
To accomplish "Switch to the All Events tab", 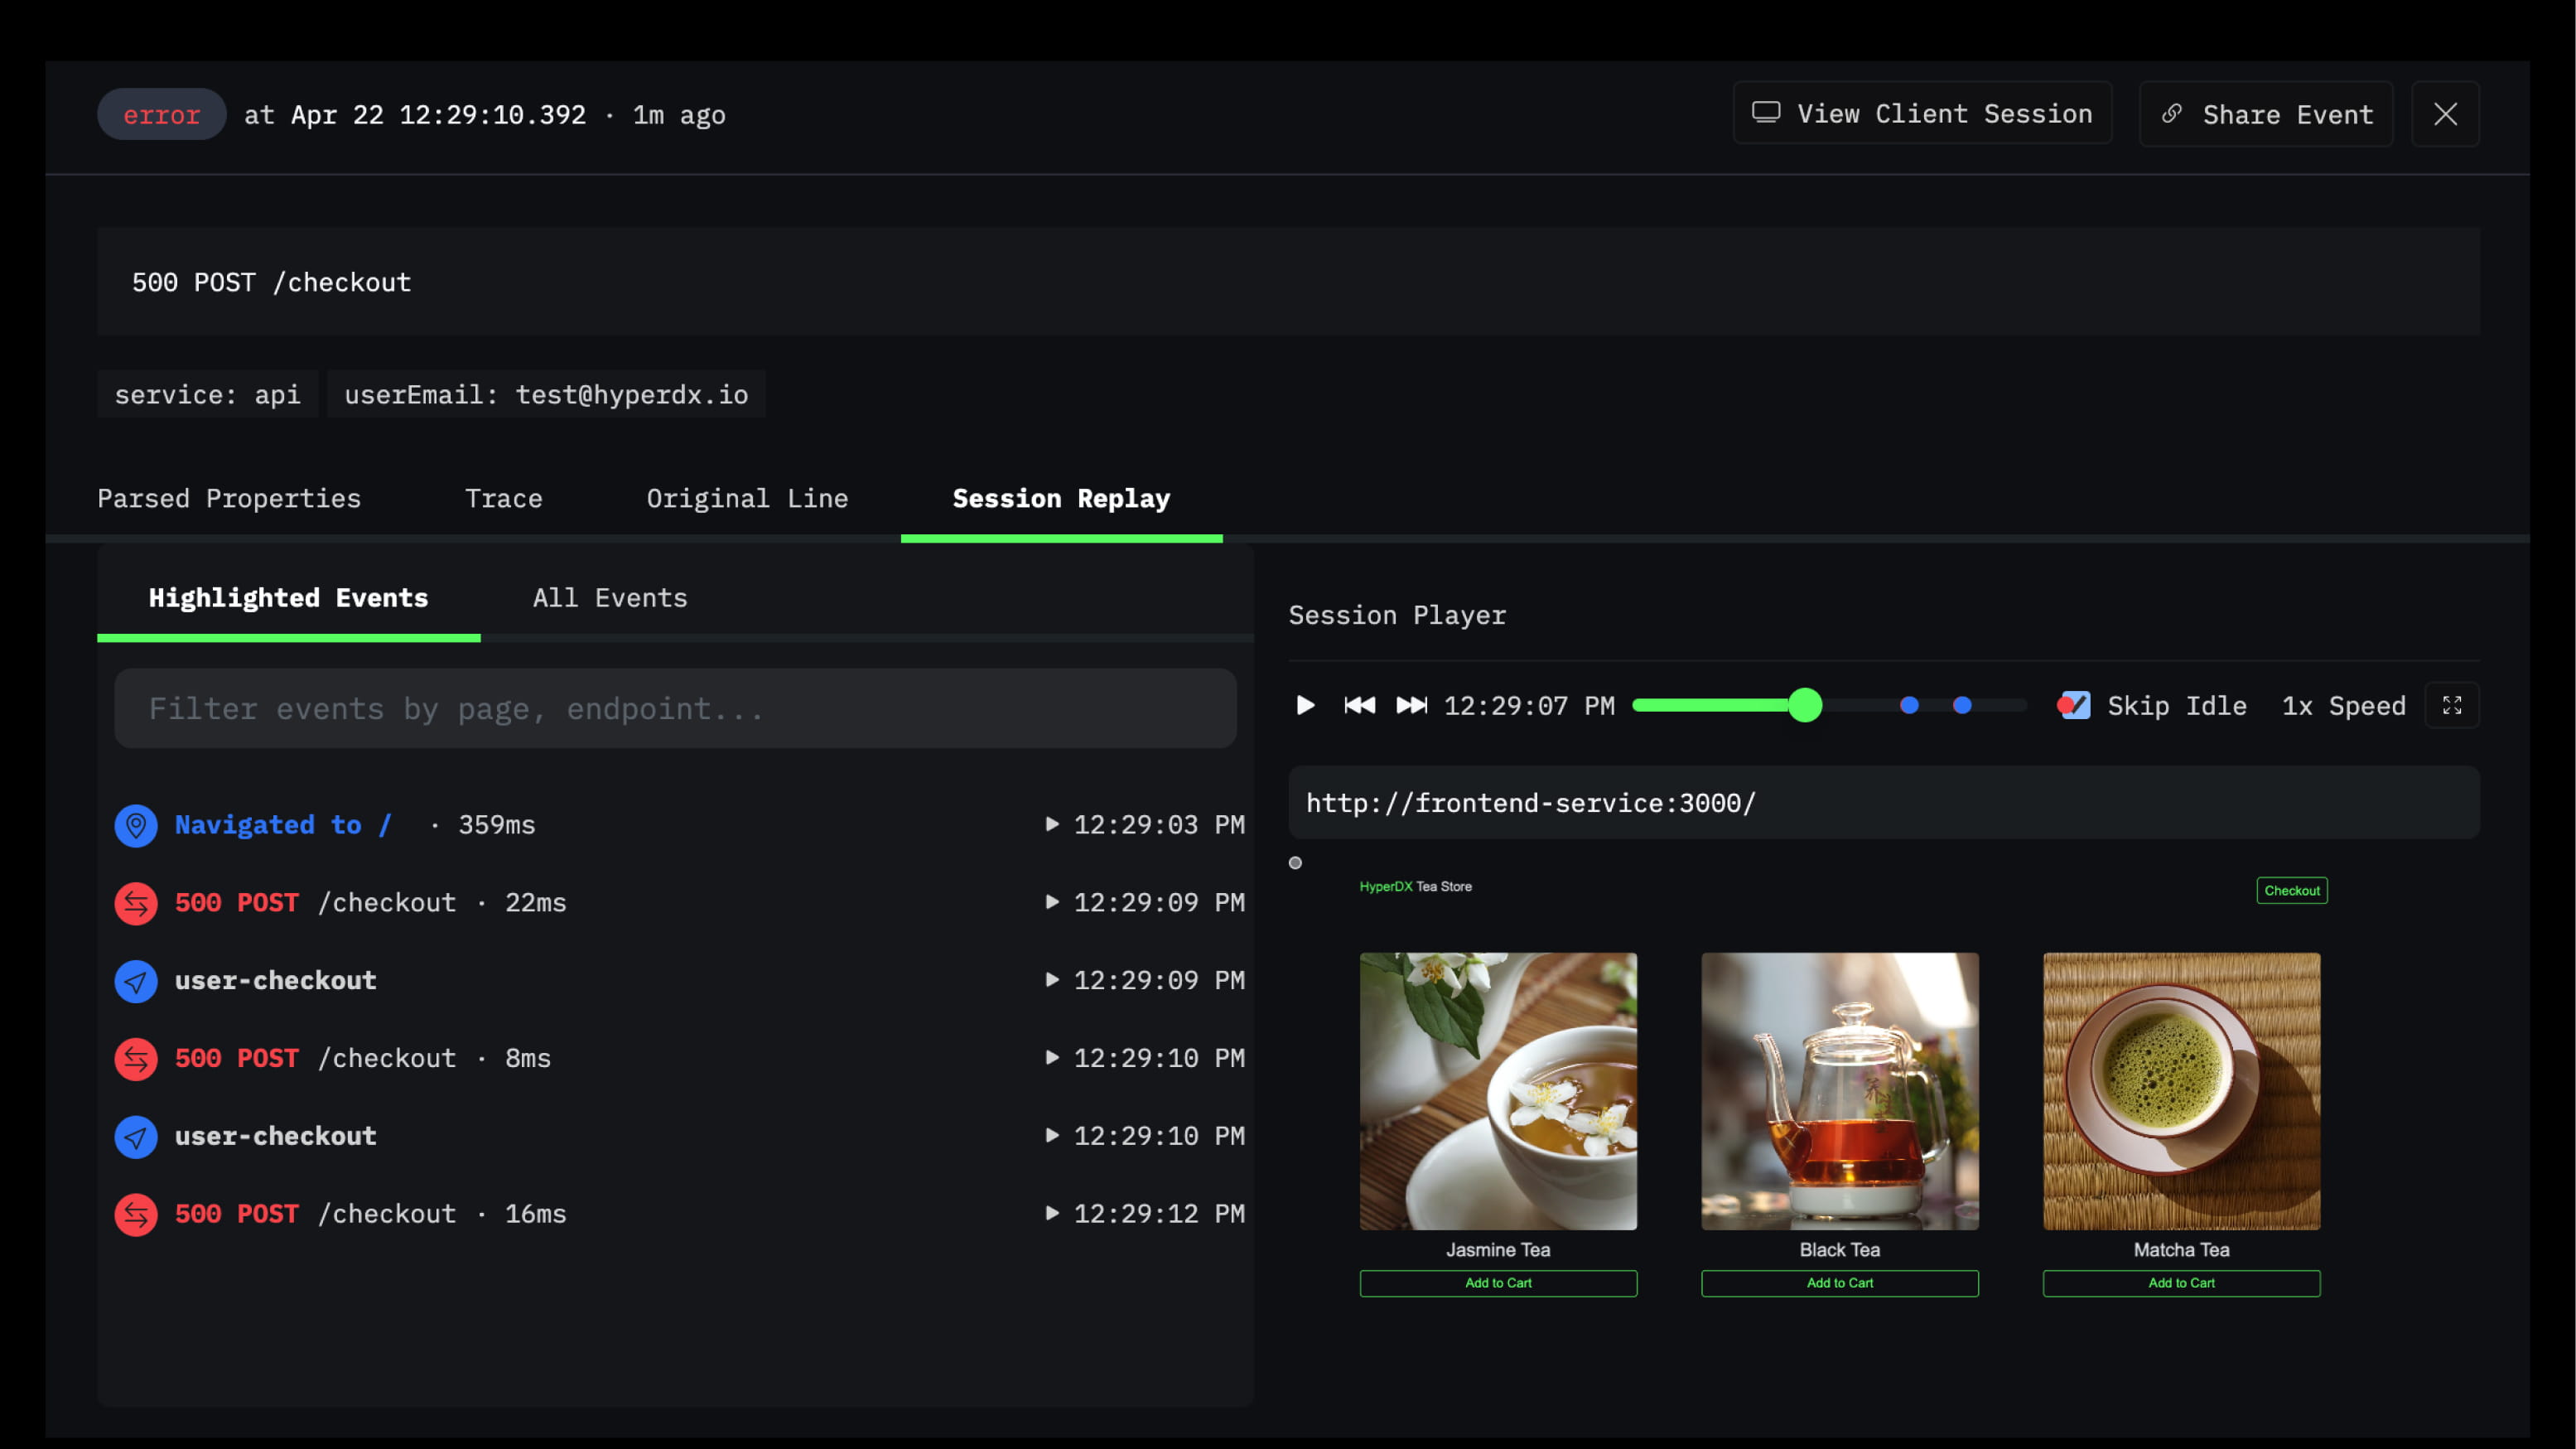I will pos(609,598).
